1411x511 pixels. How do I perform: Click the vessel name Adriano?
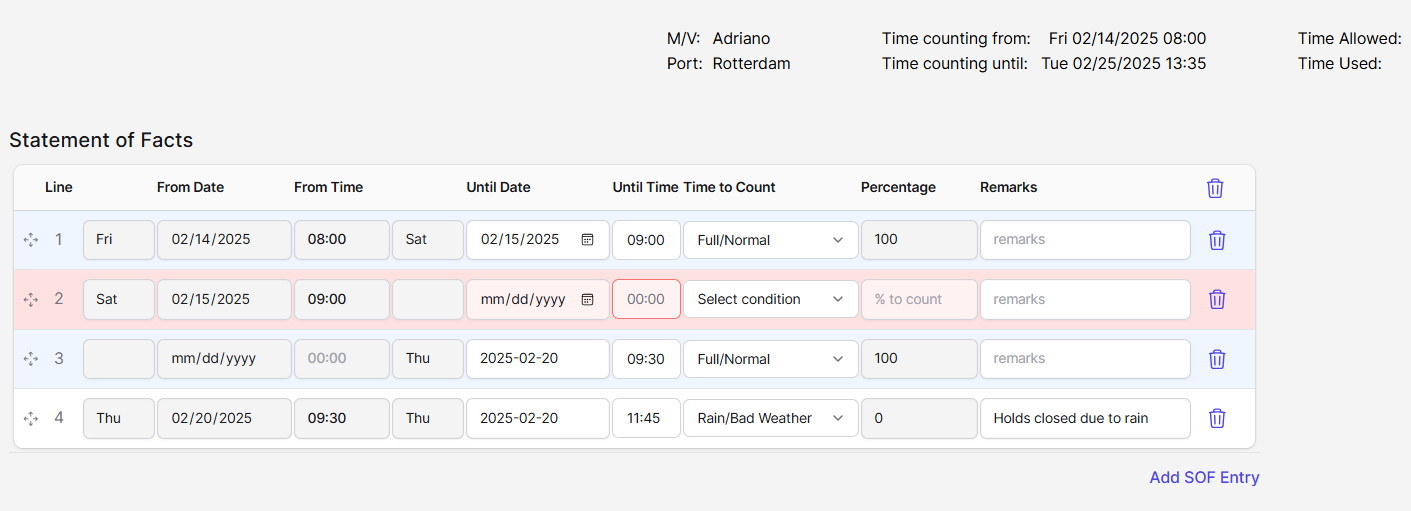[741, 39]
